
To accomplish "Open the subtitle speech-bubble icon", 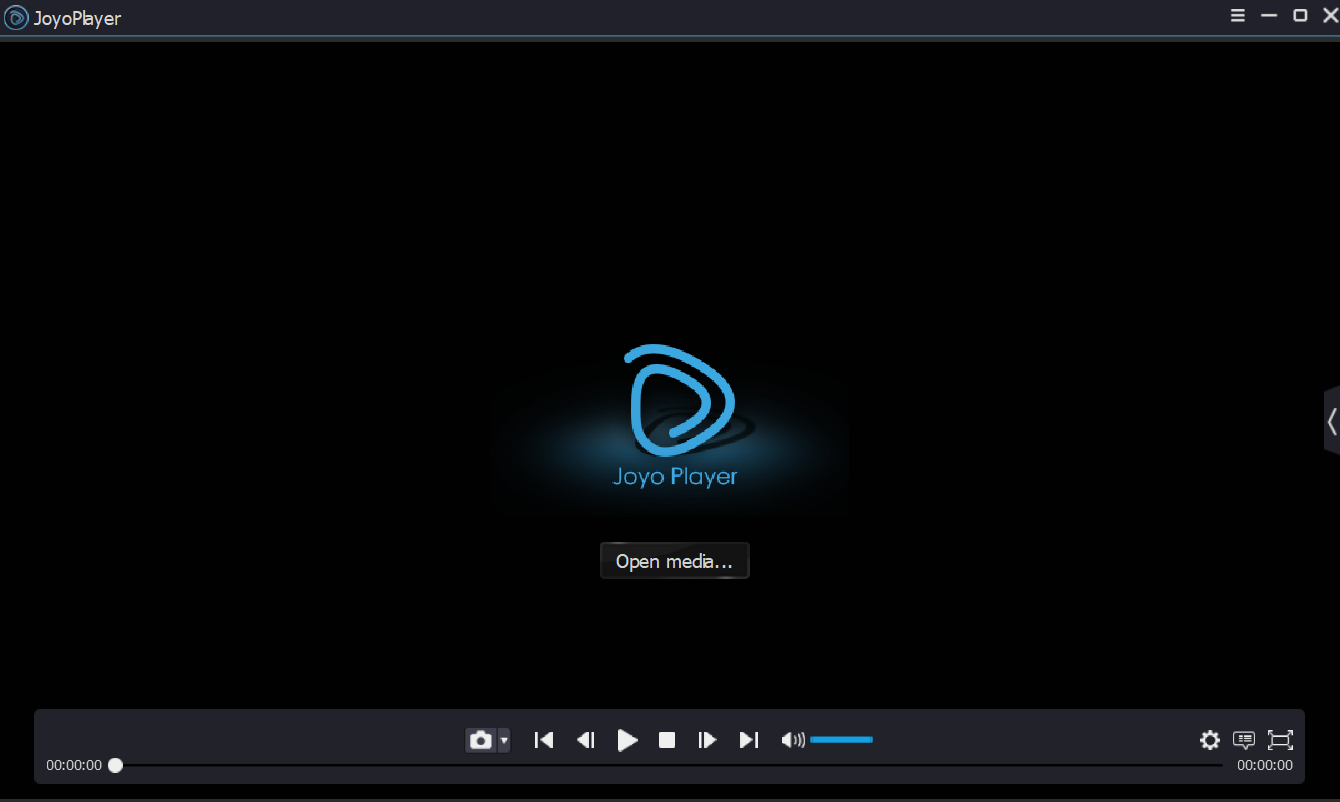I will [x=1244, y=740].
